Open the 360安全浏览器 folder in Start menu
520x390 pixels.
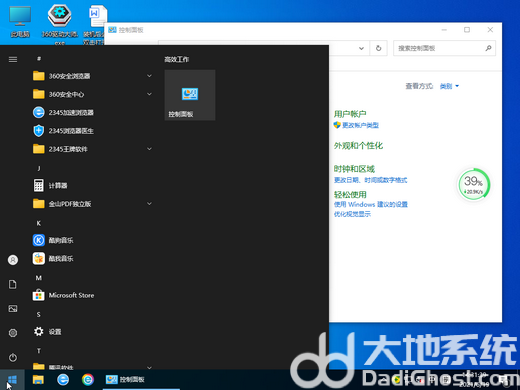(x=92, y=76)
